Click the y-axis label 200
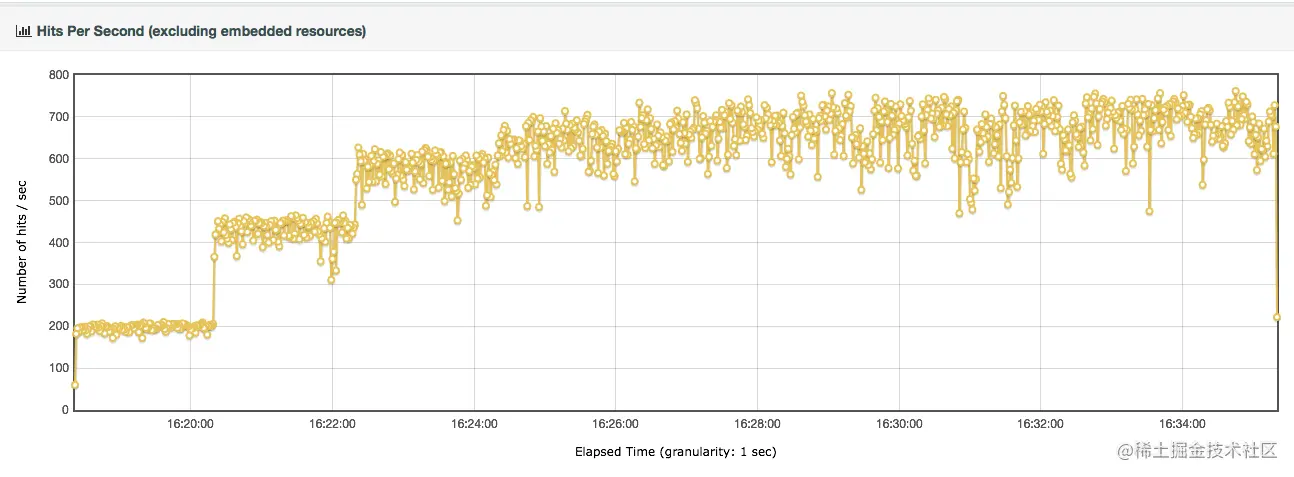 58,327
